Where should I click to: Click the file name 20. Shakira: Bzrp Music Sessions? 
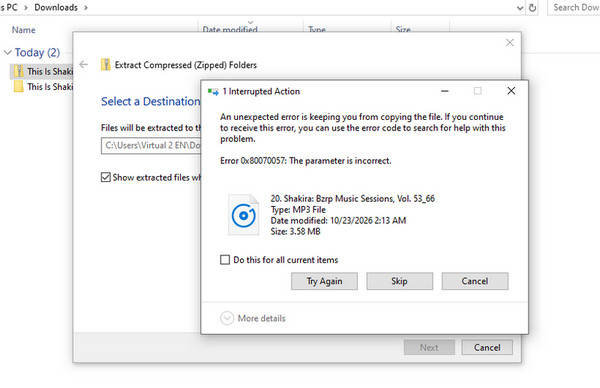[x=352, y=199]
